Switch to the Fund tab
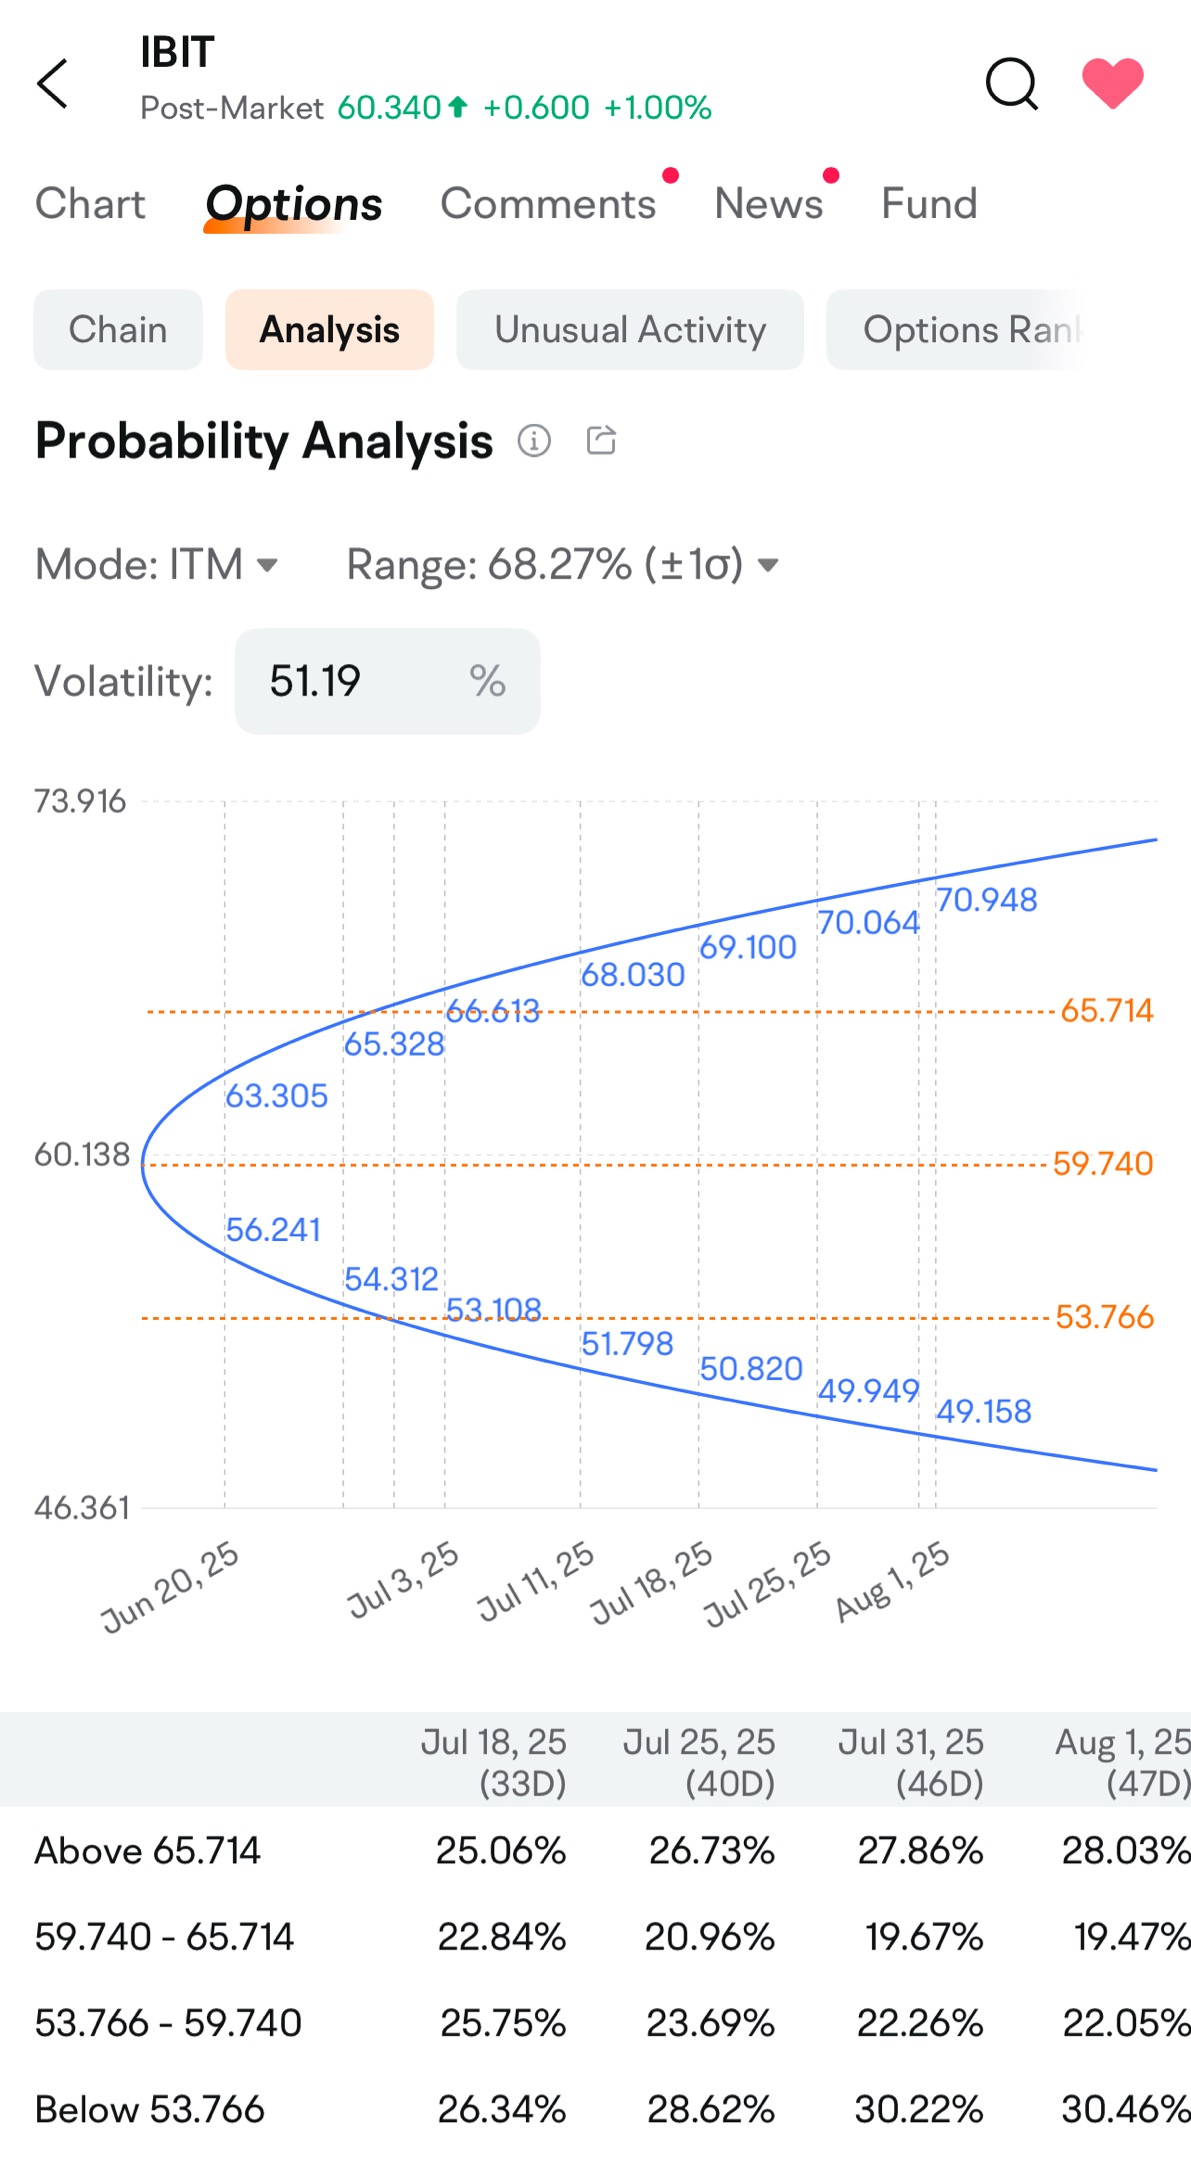The height and width of the screenshot is (2176, 1191). 926,203
